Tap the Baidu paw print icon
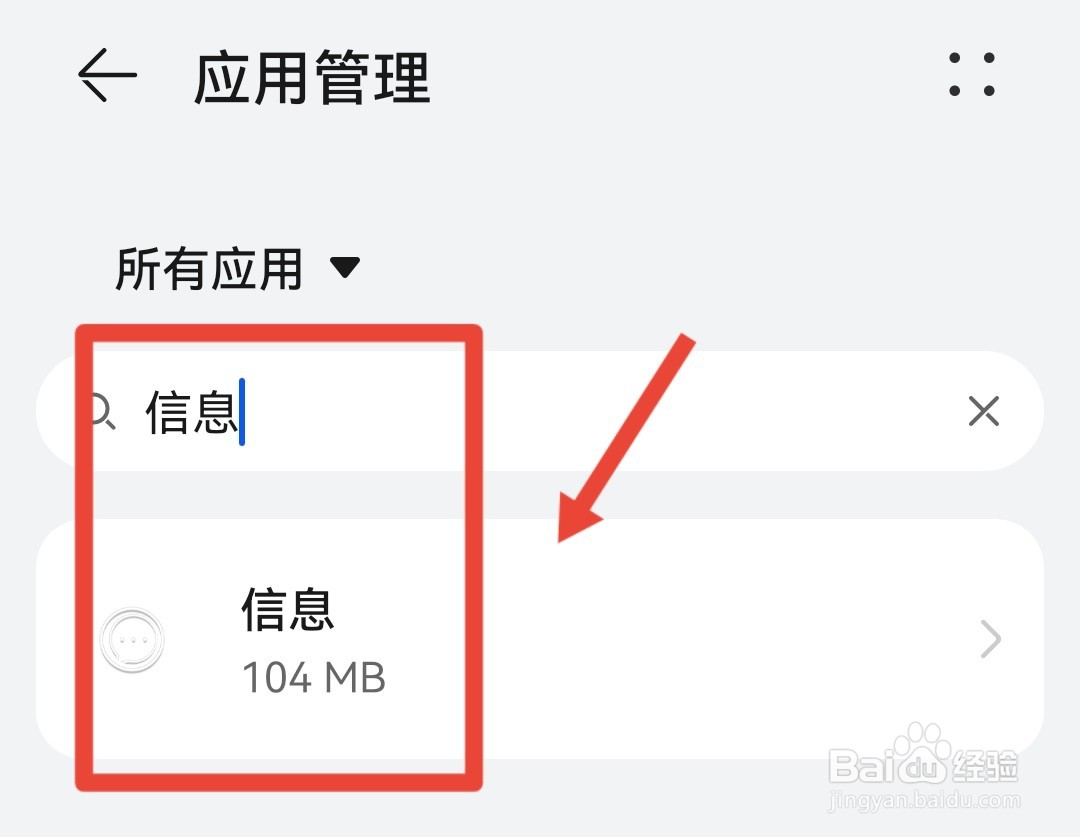Image resolution: width=1080 pixels, height=837 pixels. tap(922, 751)
